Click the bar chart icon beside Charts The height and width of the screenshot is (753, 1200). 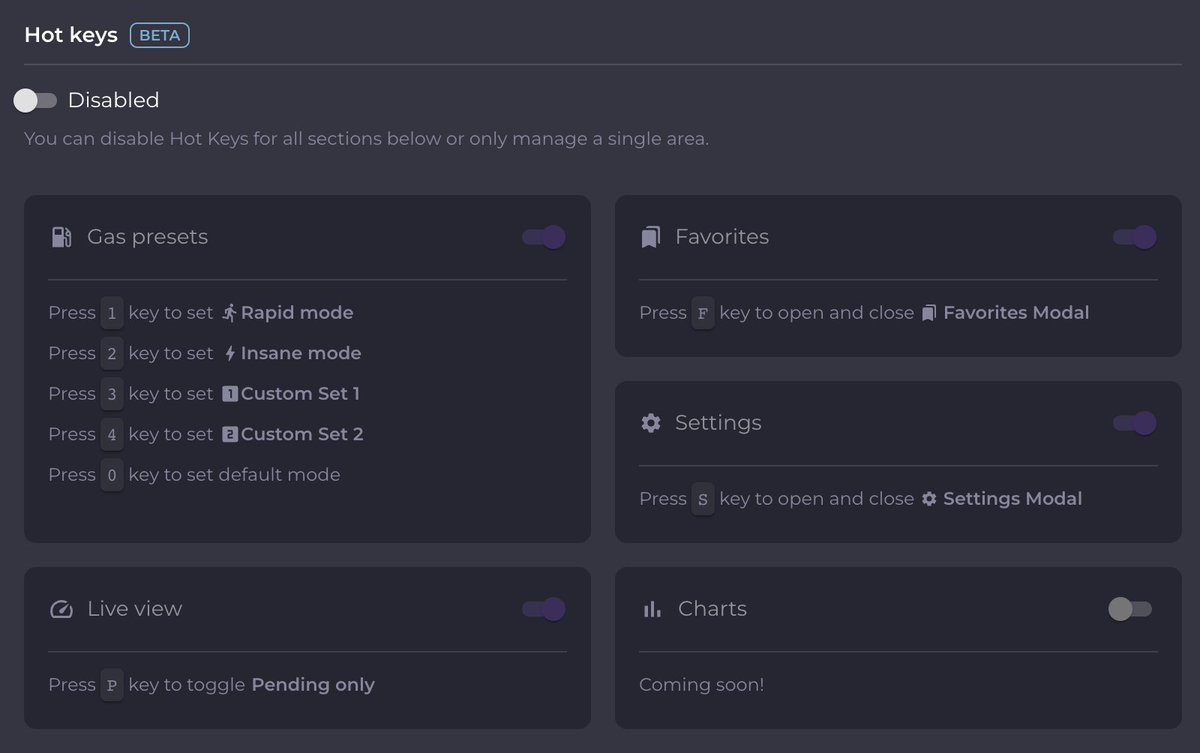[x=653, y=609]
